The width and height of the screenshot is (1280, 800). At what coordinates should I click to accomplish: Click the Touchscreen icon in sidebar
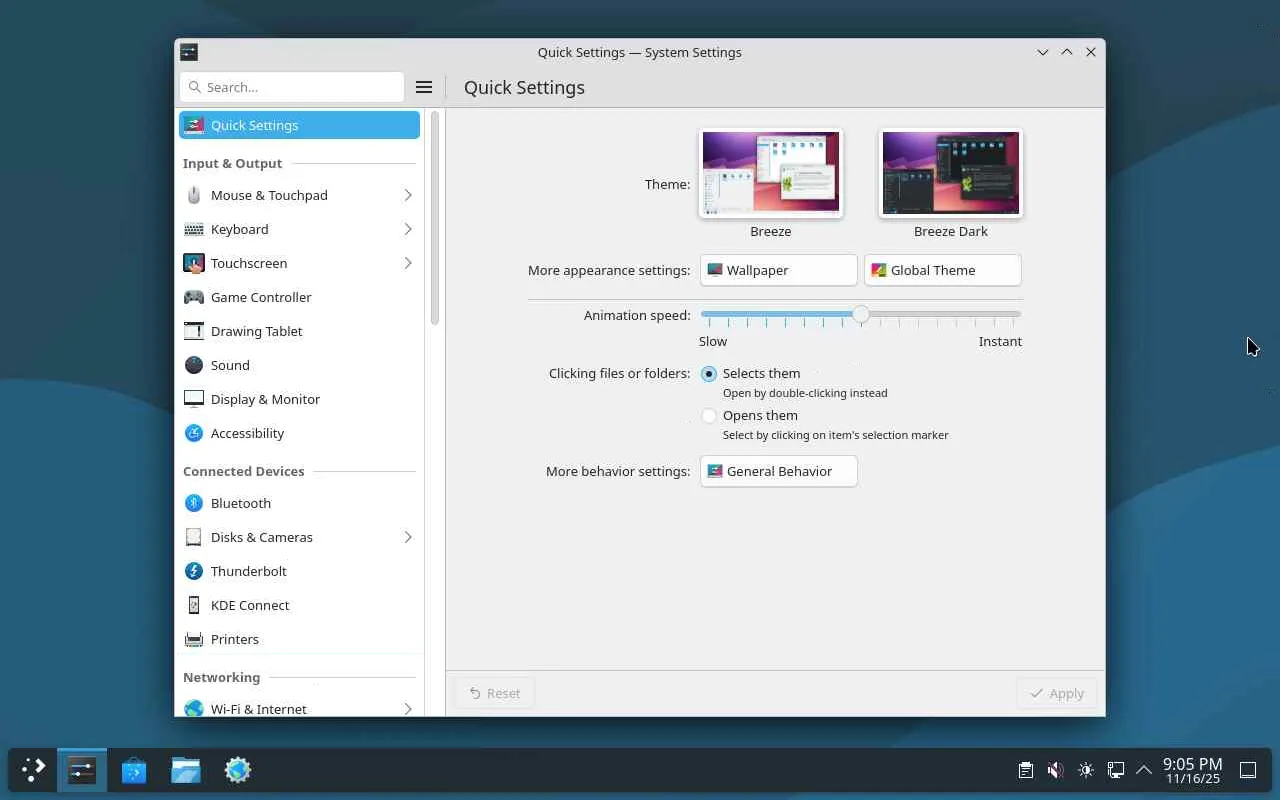coord(194,263)
